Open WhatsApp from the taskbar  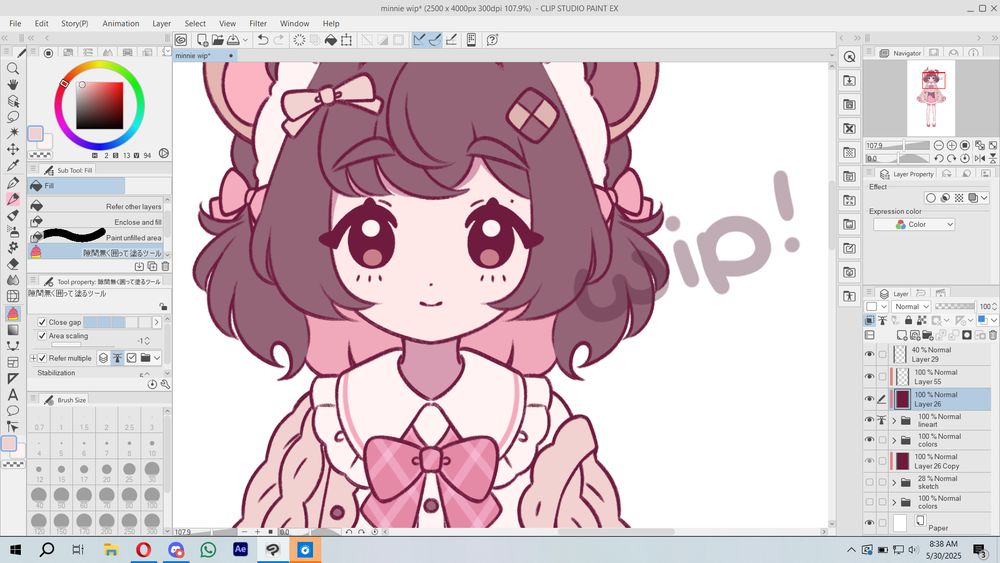208,549
